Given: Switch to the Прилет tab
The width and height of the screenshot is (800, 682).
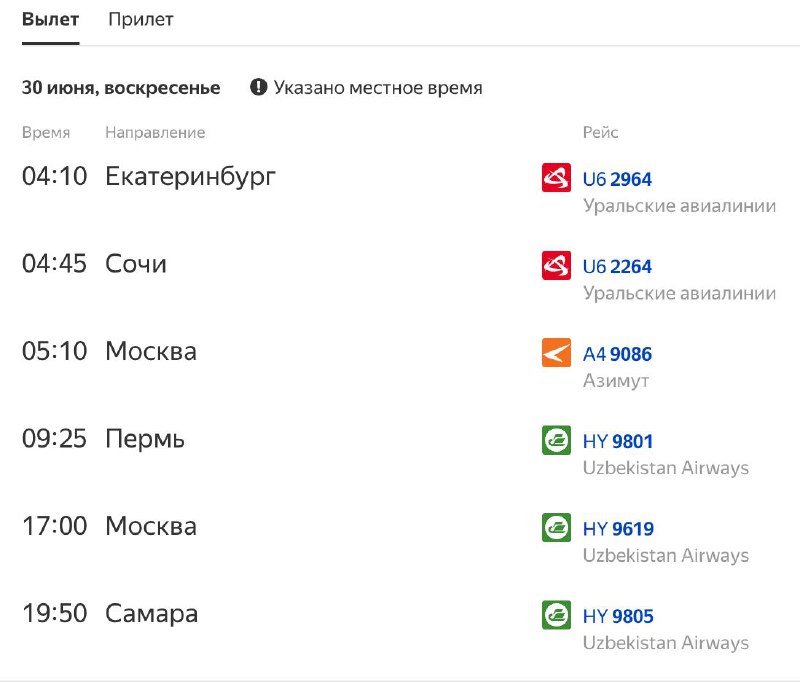Looking at the screenshot, I should pos(141,19).
